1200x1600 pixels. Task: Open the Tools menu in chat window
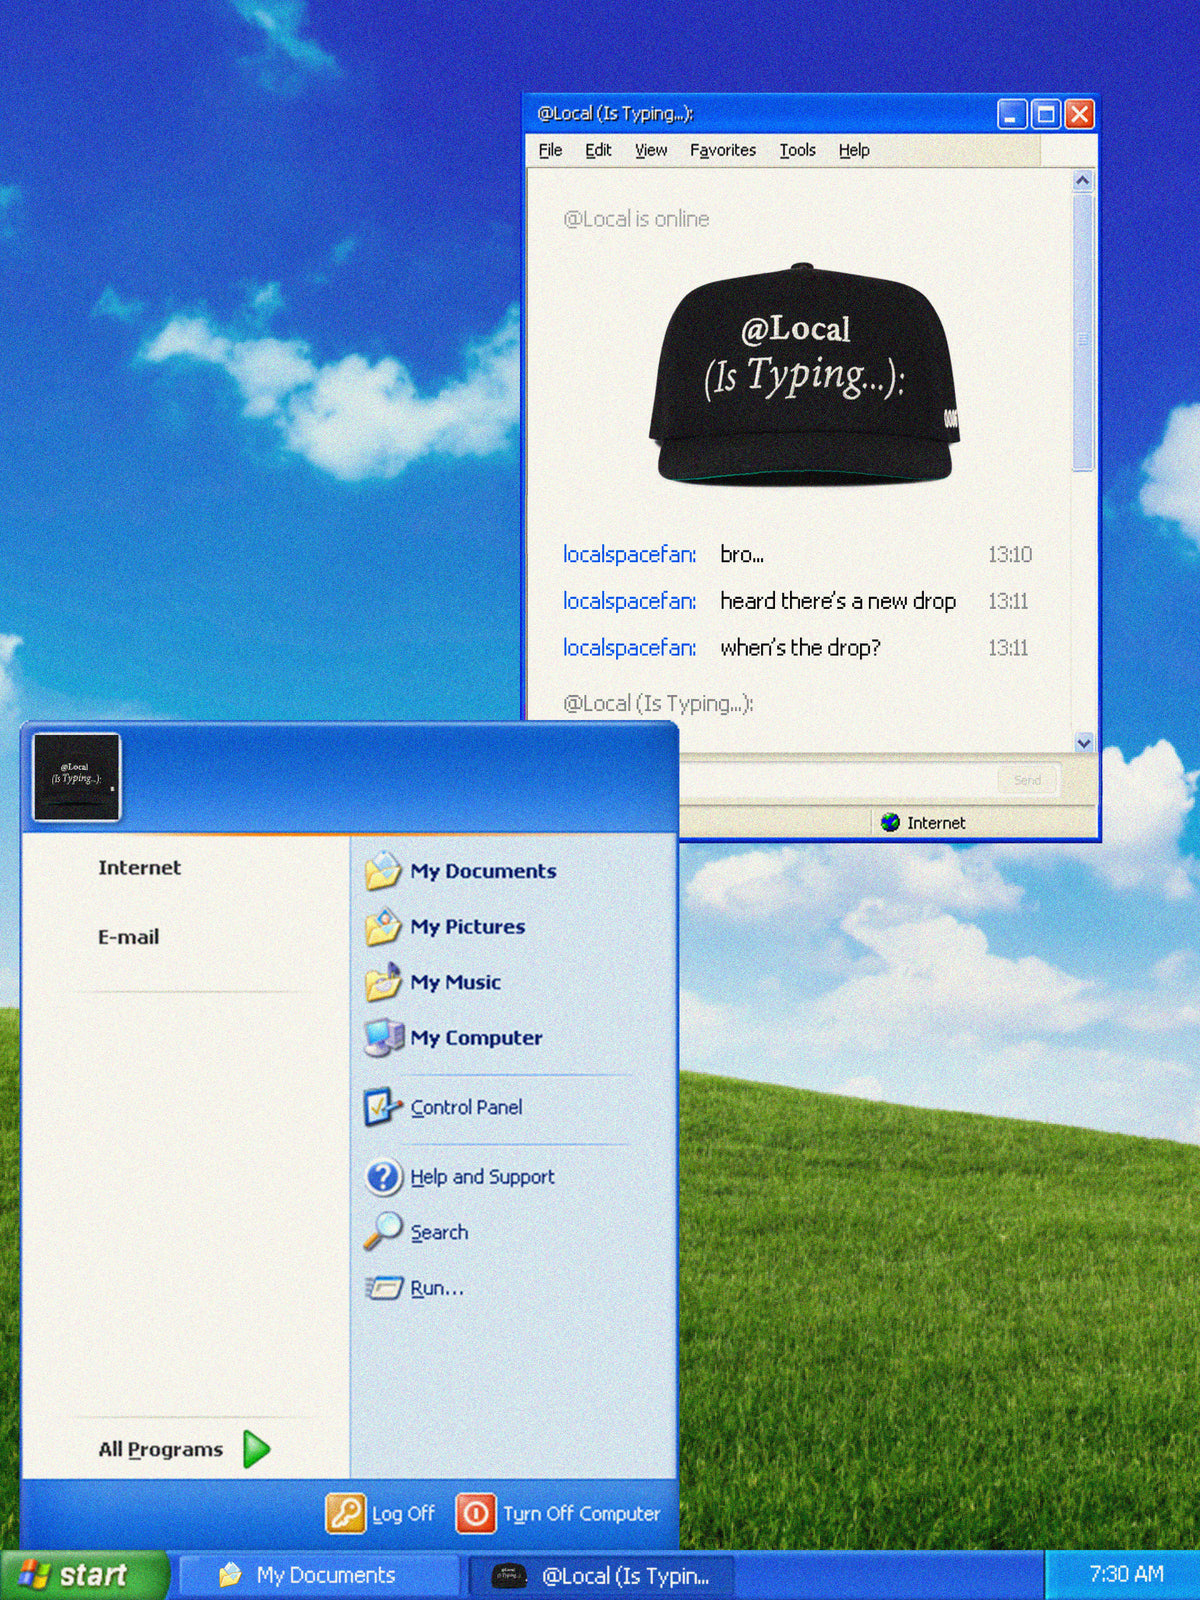798,150
